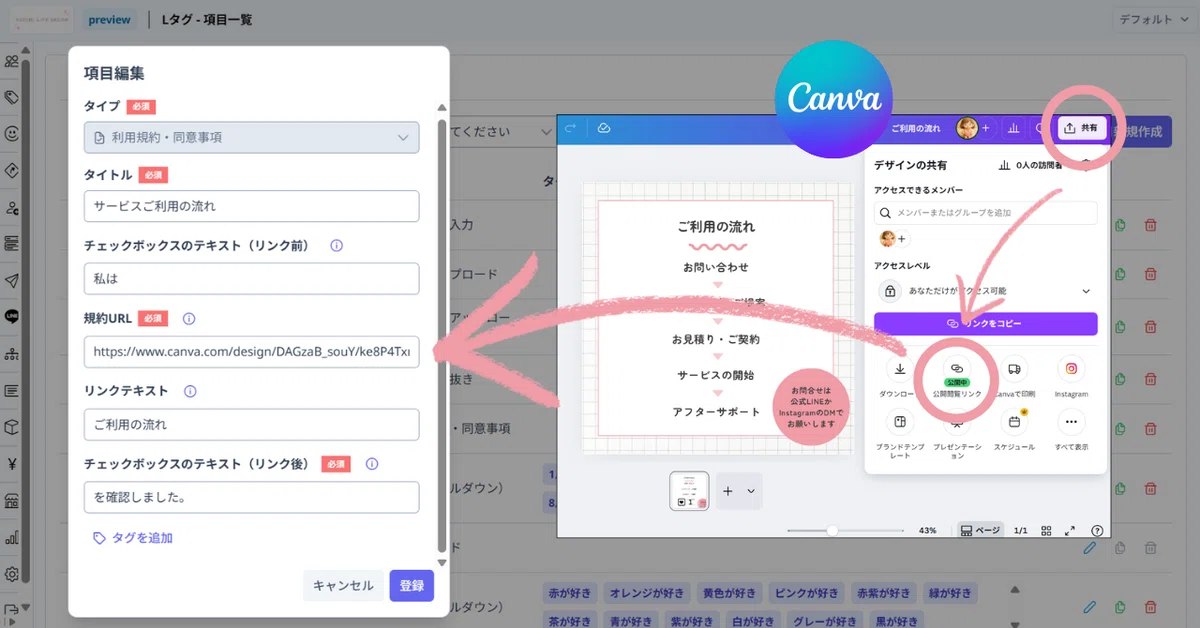Open the cube box sidebar icon
Viewport: 1200px width, 628px height.
pyautogui.click(x=12, y=427)
